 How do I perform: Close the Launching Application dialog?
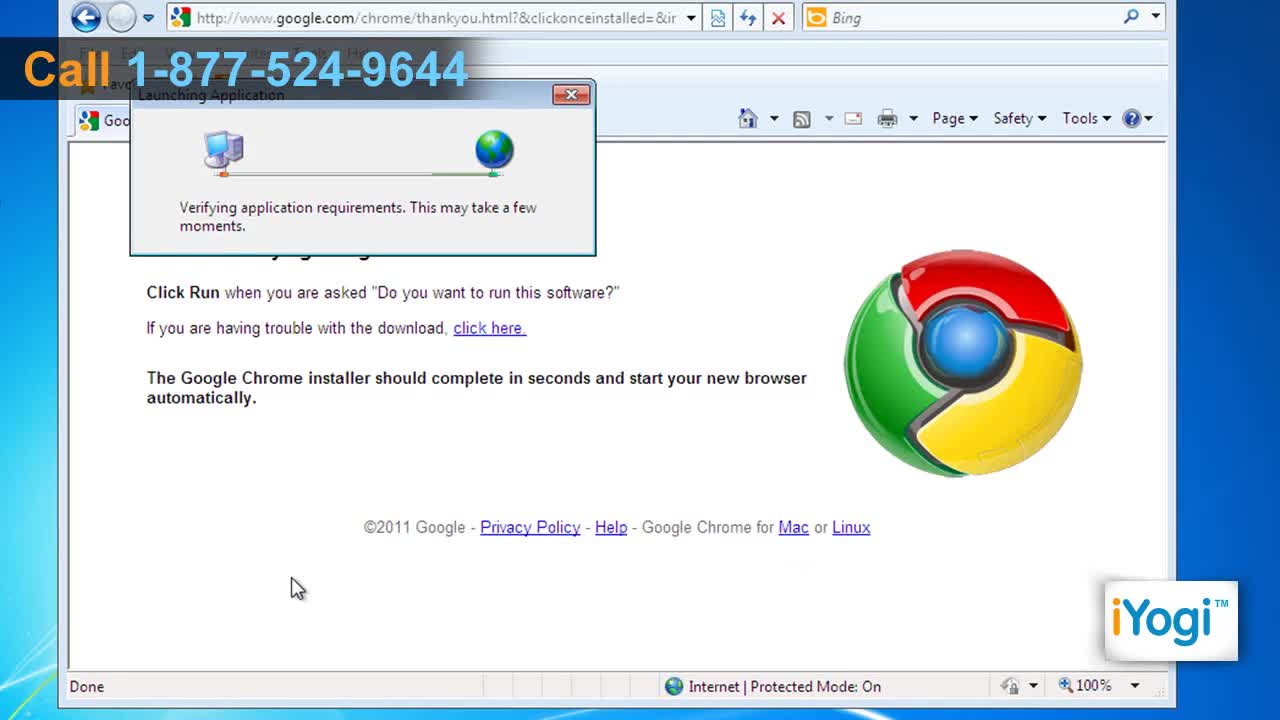[571, 94]
